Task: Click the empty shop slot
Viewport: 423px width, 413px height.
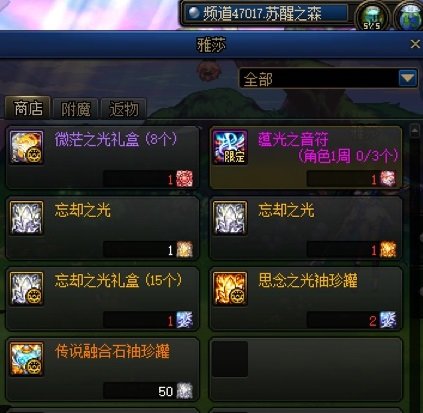Action: (305, 369)
